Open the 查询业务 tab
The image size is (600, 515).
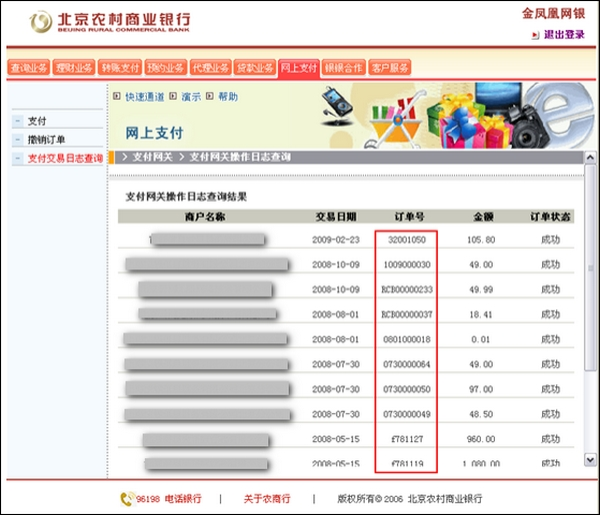[30, 68]
